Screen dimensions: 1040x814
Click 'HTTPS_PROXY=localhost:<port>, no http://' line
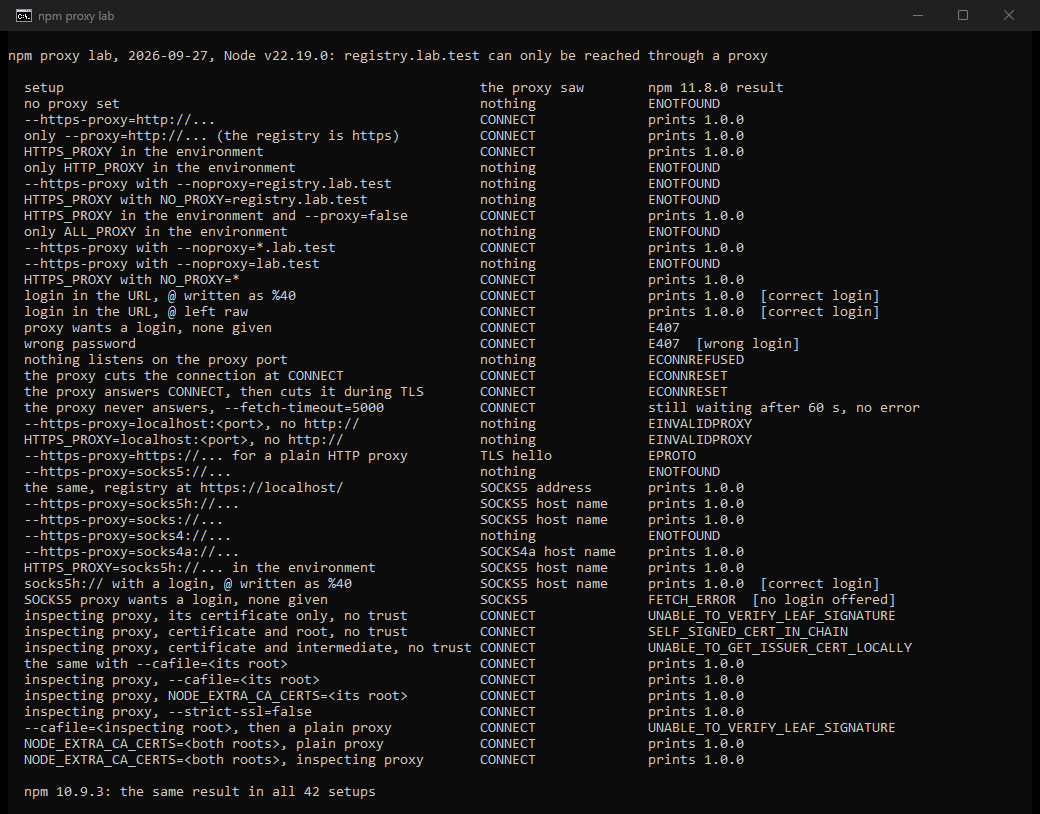click(184, 439)
